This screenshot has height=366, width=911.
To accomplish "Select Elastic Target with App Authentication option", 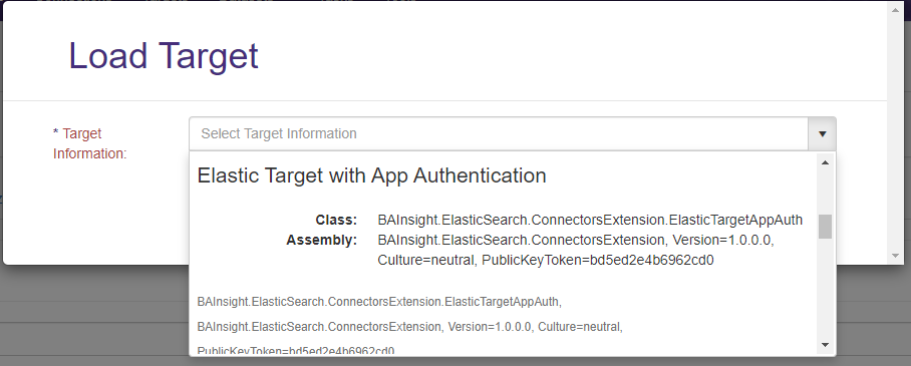I will click(x=372, y=175).
